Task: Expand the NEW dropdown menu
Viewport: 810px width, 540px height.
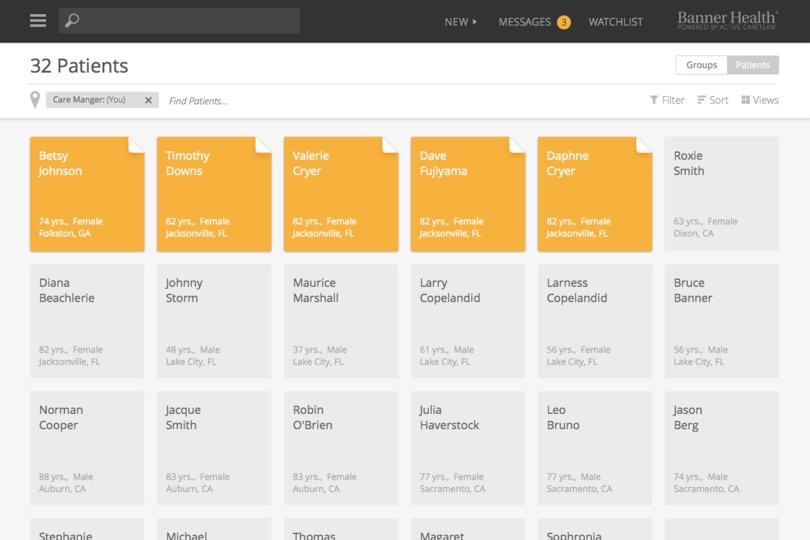Action: pyautogui.click(x=460, y=22)
